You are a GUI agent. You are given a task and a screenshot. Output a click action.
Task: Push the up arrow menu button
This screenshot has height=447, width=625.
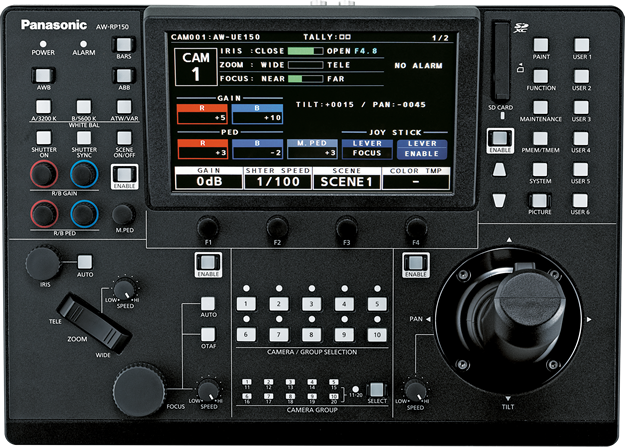click(499, 169)
